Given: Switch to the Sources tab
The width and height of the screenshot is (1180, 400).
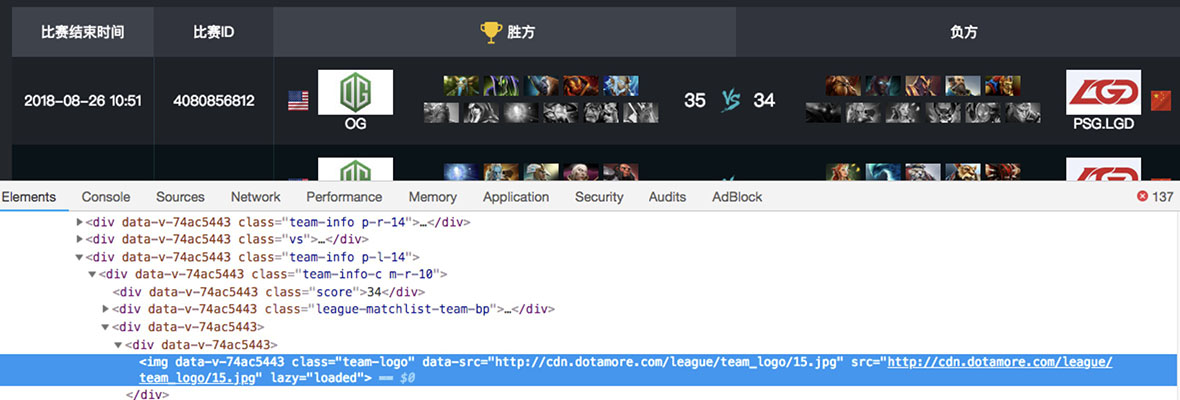Looking at the screenshot, I should pos(181,197).
